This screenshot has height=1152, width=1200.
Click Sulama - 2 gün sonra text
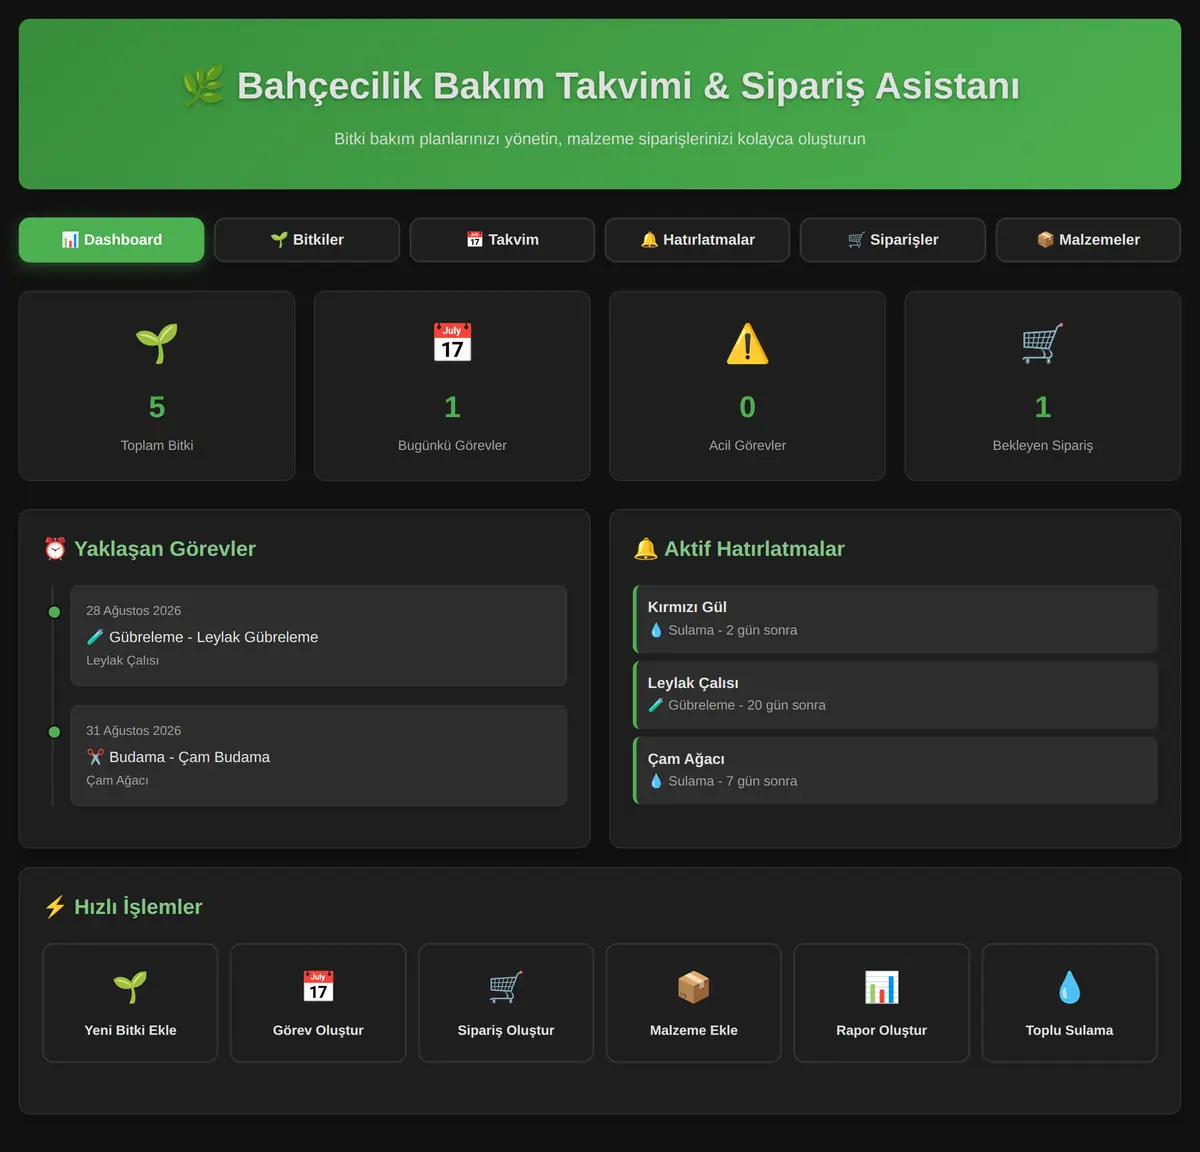(733, 630)
